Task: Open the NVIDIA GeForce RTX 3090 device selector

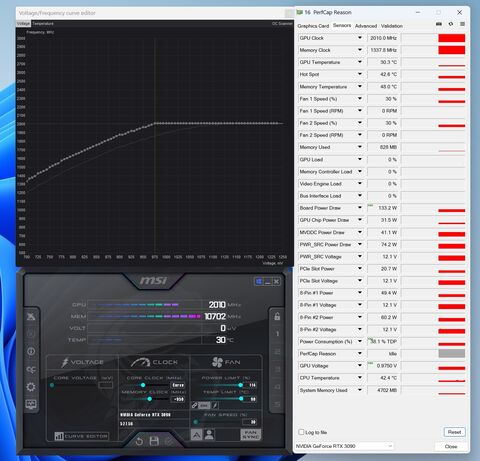Action: [344, 446]
